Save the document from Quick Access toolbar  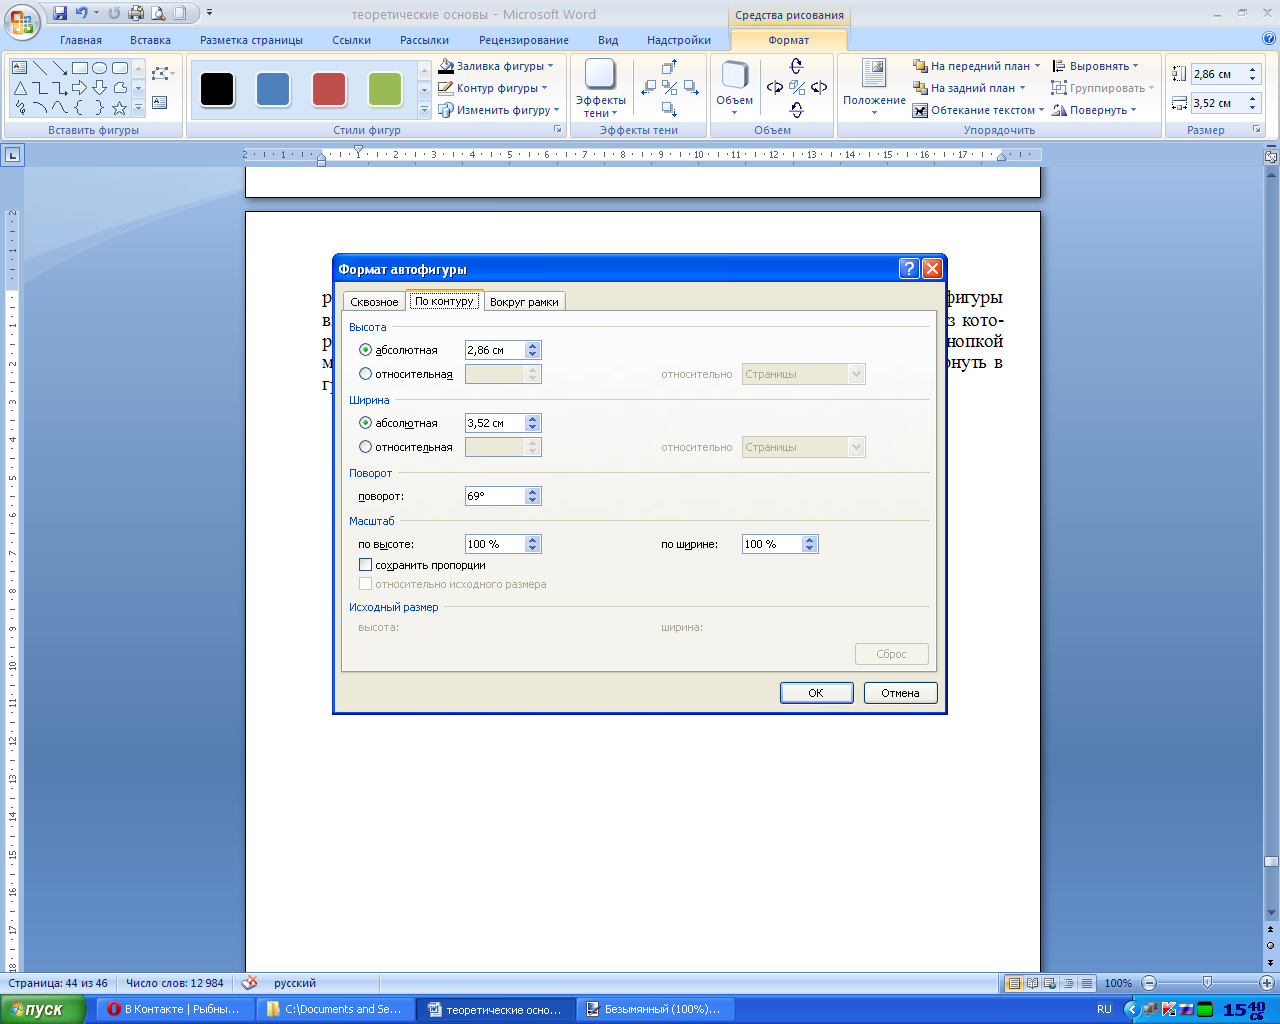click(60, 14)
